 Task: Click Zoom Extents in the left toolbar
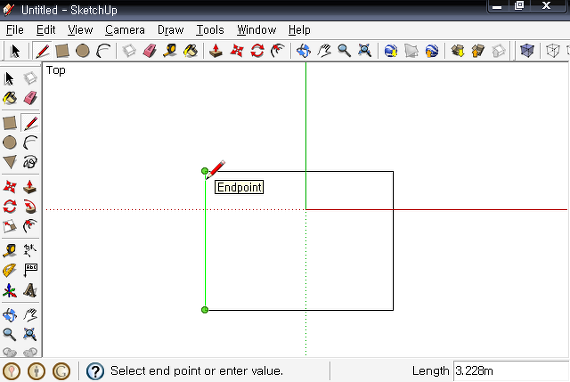[x=30, y=334]
